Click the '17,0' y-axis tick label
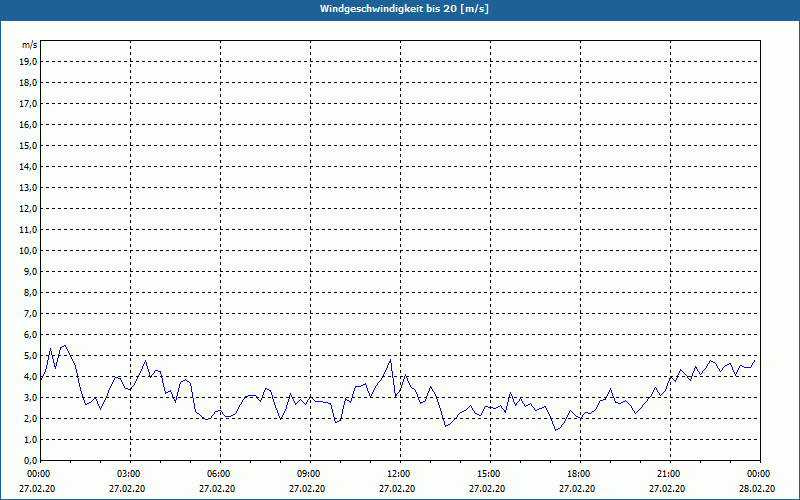800x500 pixels. tap(29, 104)
